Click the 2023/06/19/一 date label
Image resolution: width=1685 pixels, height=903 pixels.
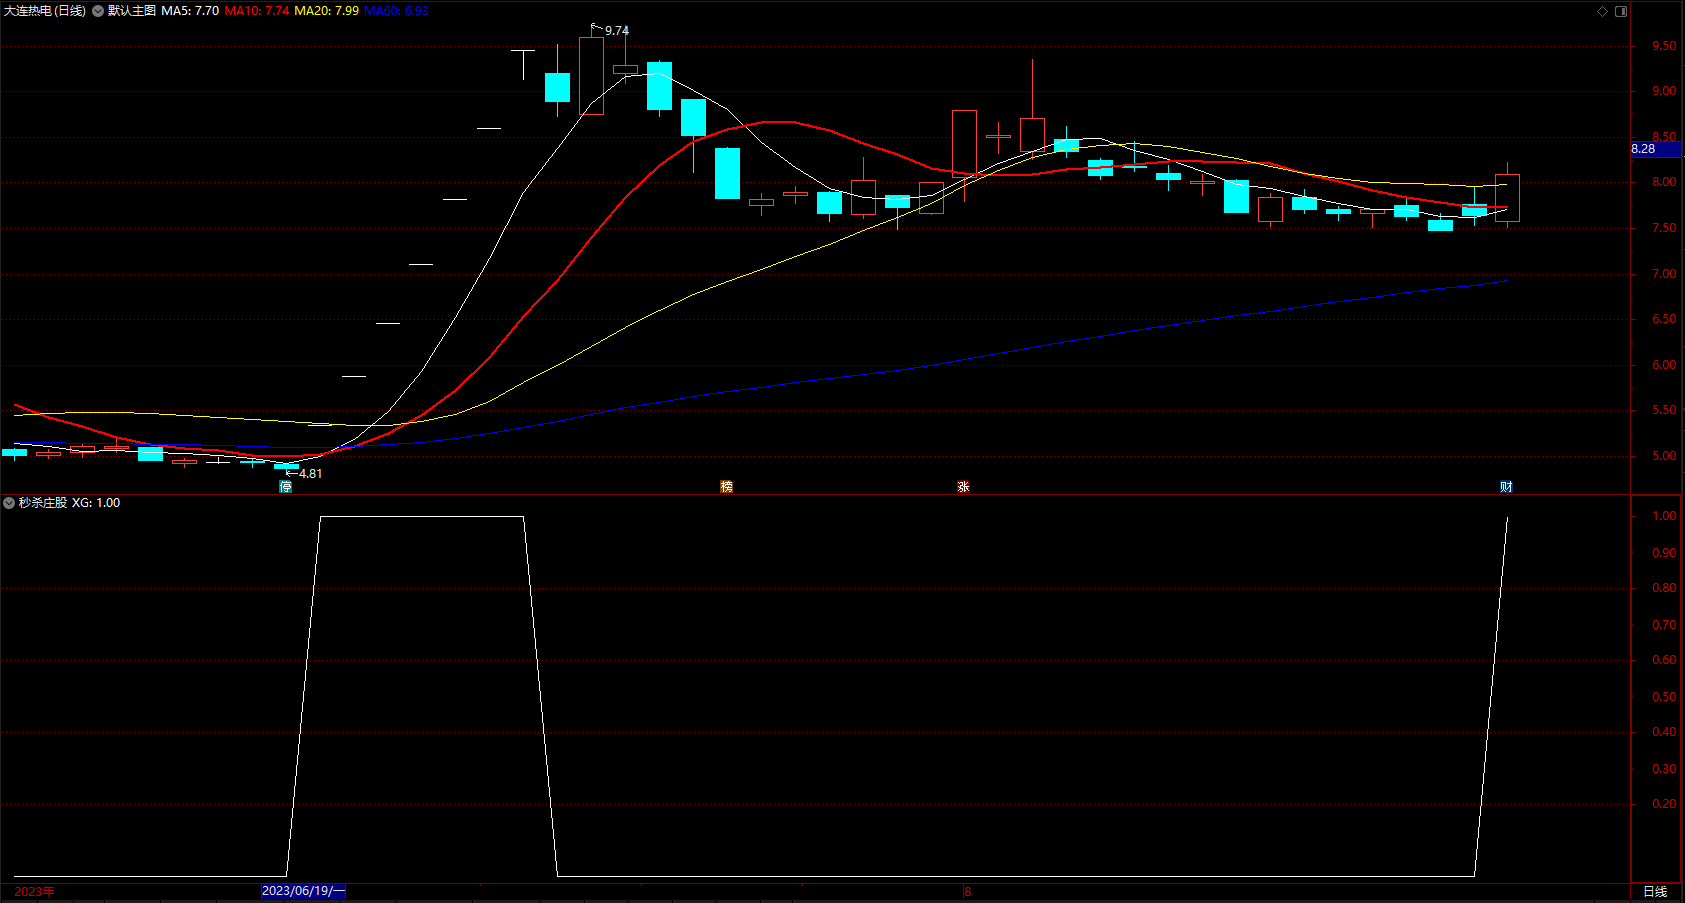tap(303, 891)
